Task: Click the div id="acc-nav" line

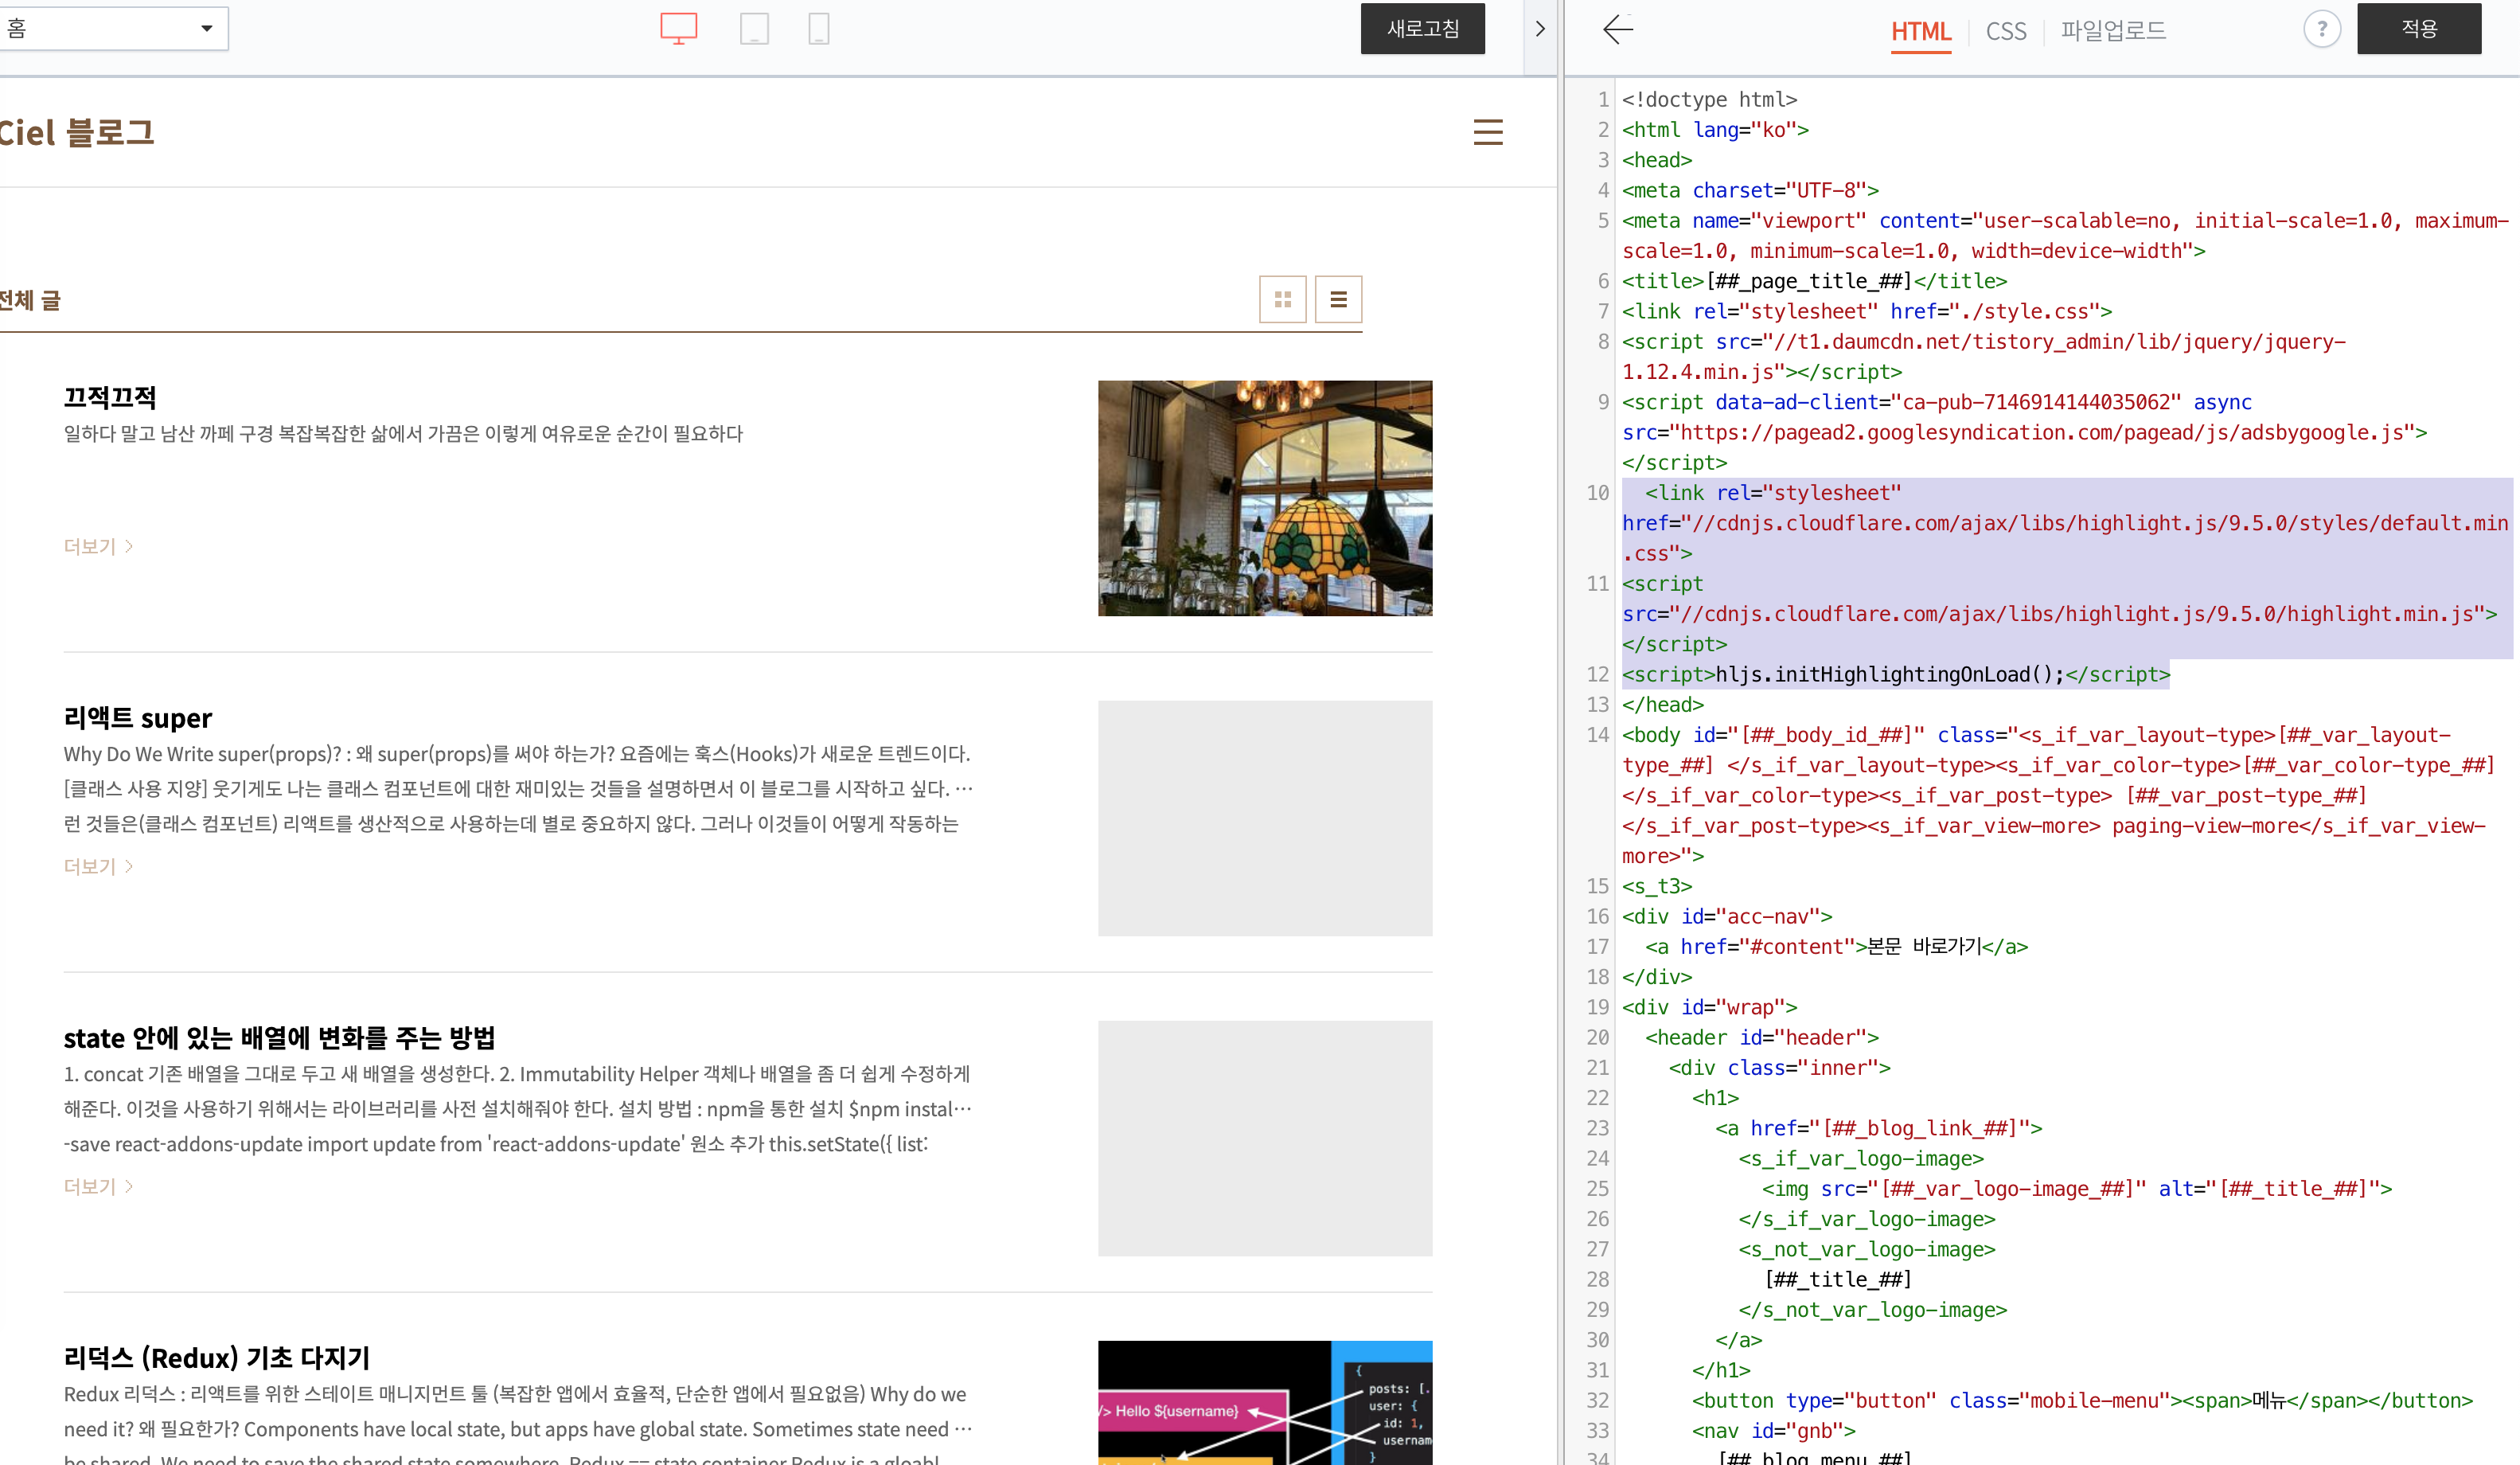Action: click(x=1727, y=916)
